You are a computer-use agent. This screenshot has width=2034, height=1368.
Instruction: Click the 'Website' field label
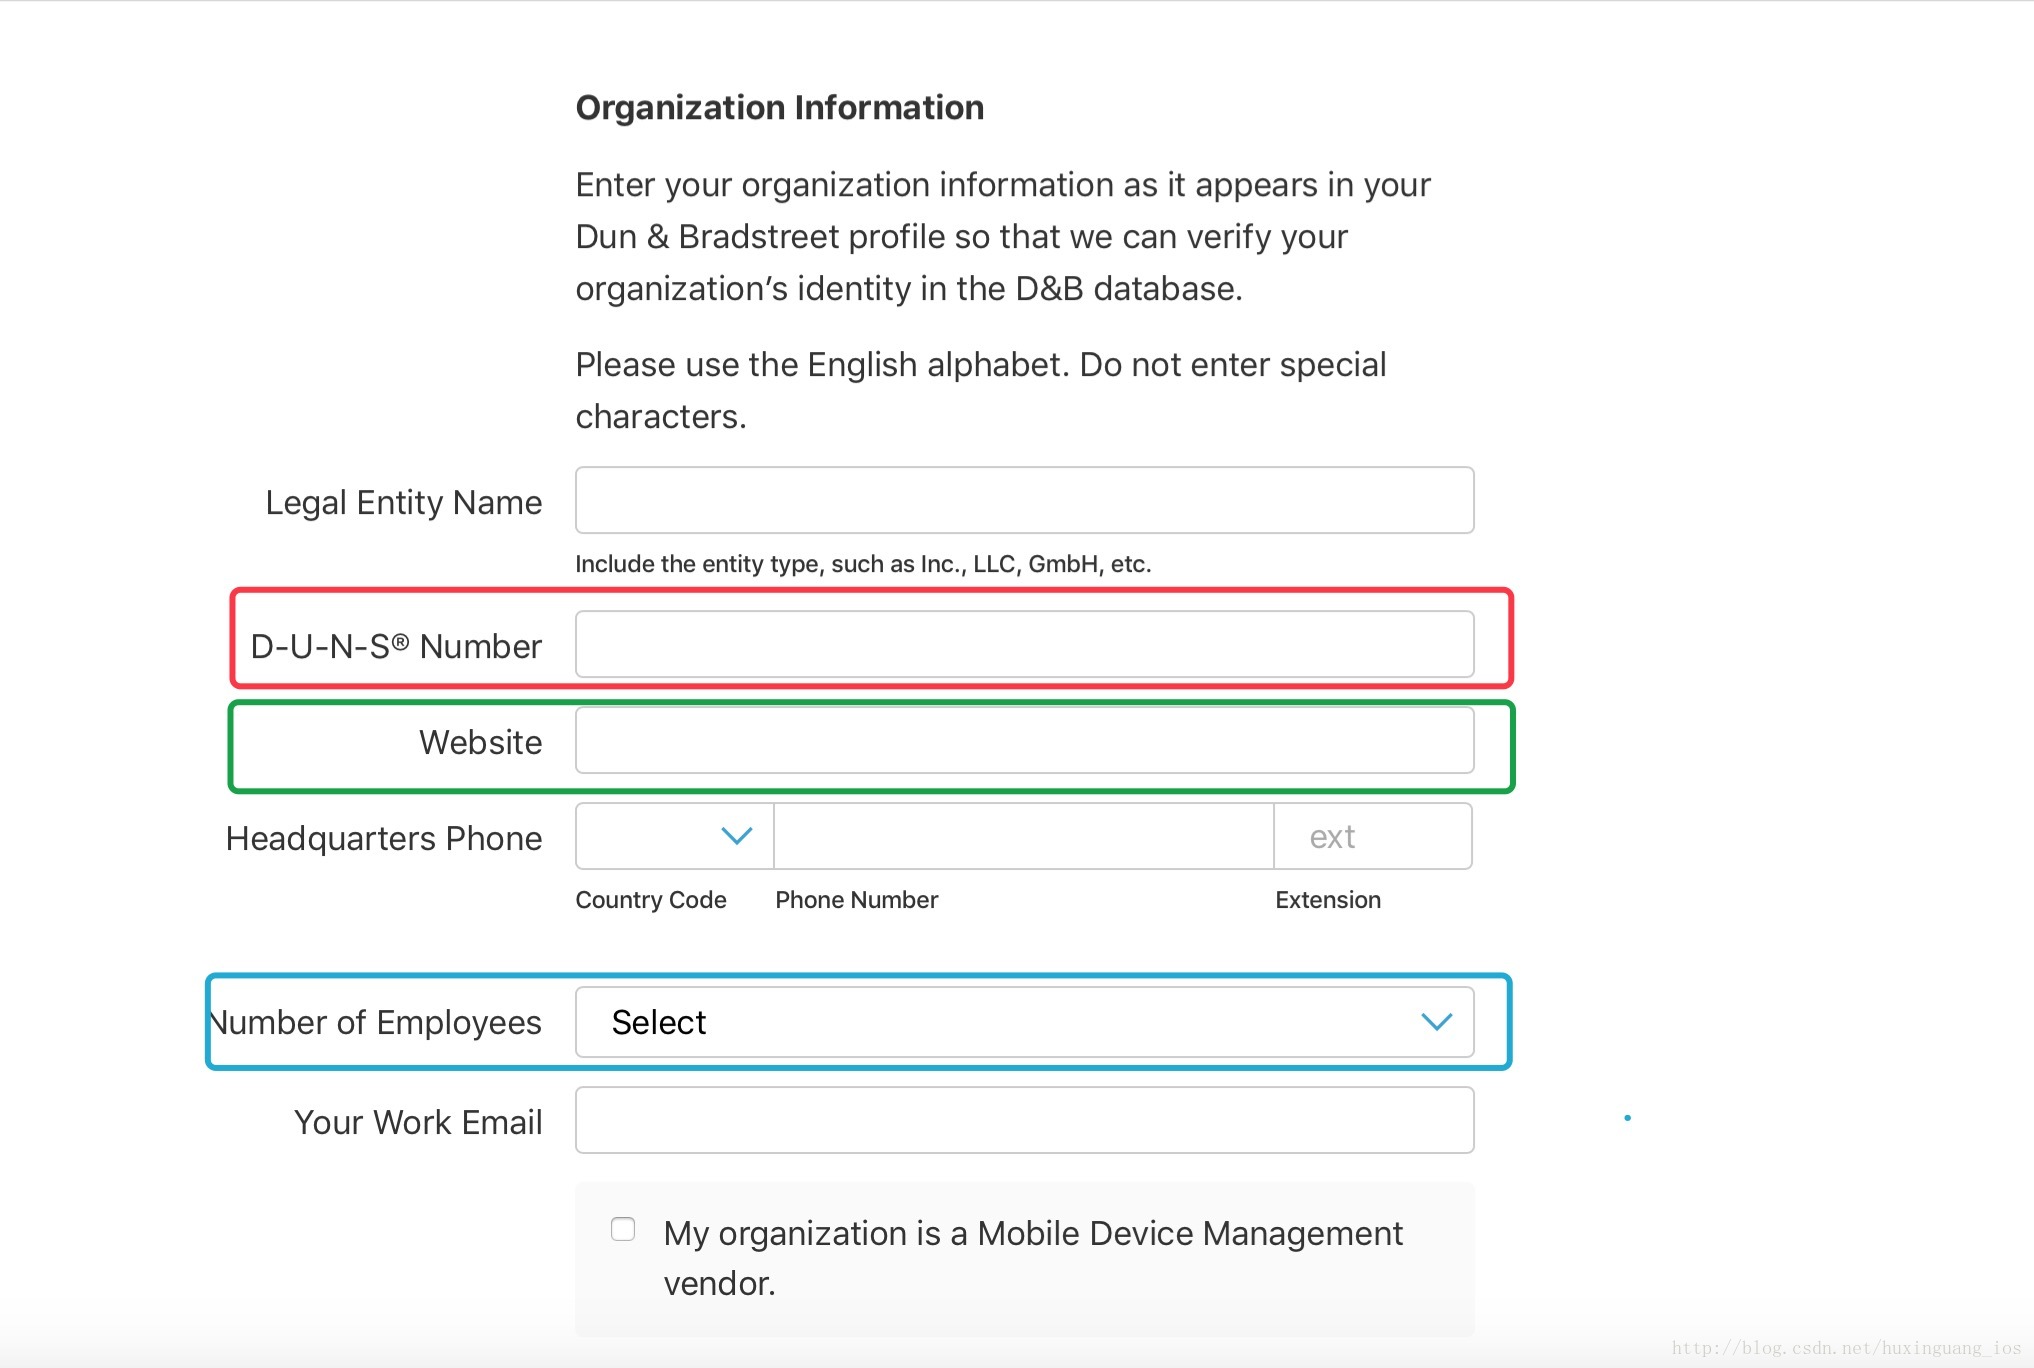(x=480, y=742)
